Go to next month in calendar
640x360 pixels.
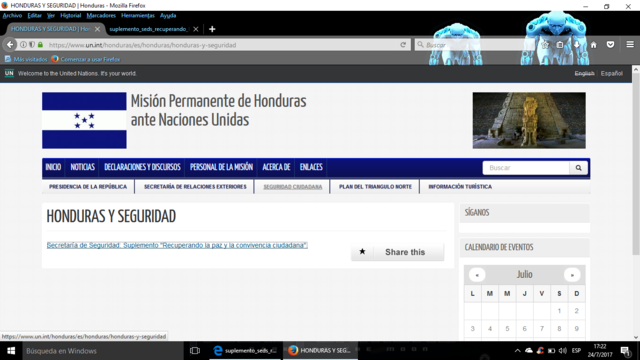pos(572,275)
